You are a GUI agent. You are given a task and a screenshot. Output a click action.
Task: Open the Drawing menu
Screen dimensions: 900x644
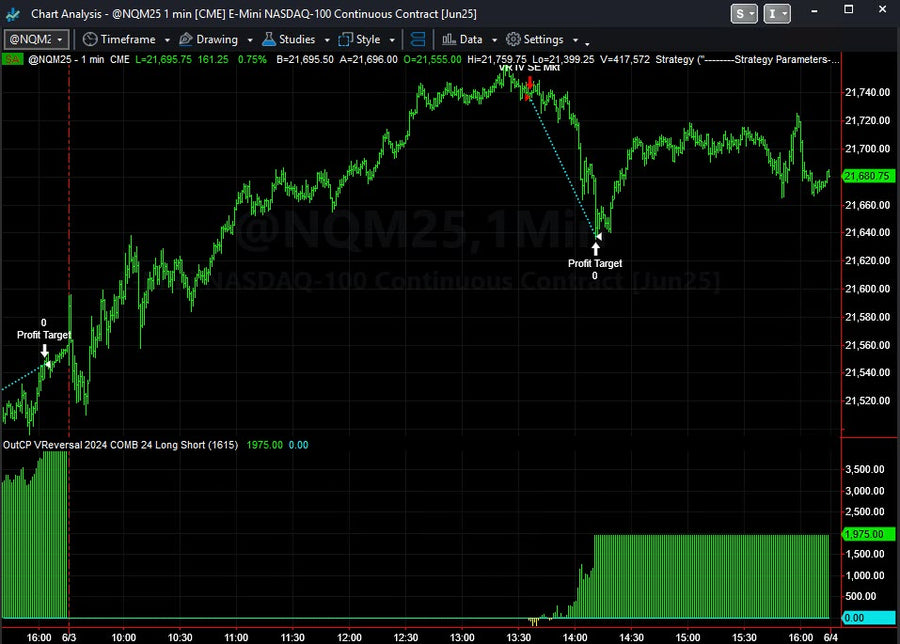pyautogui.click(x=217, y=40)
